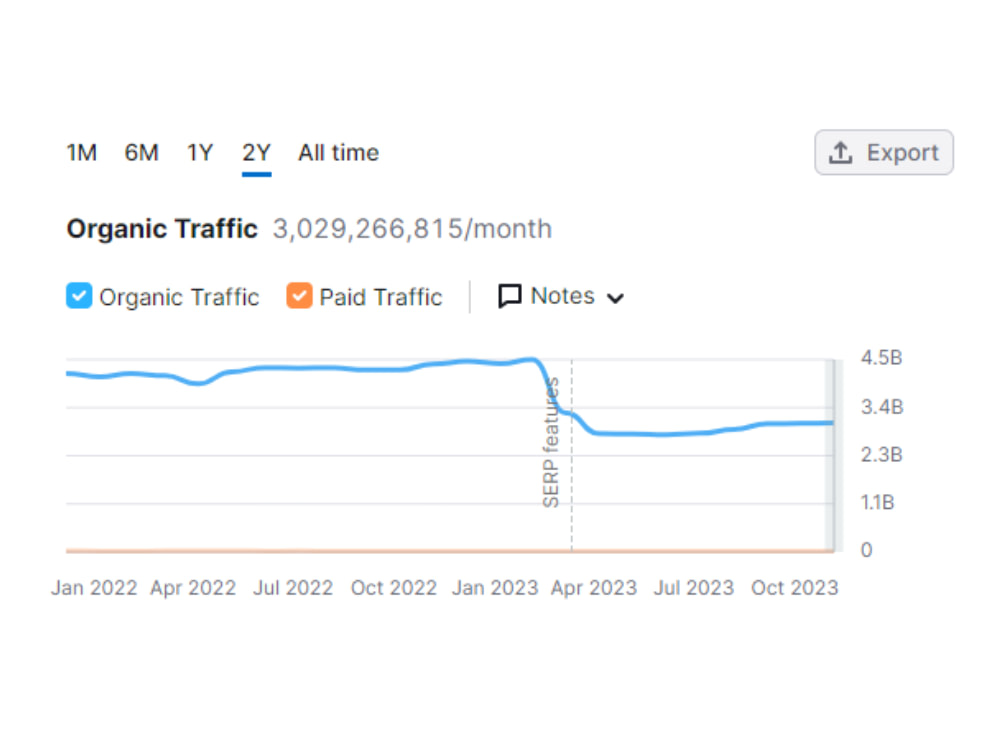Click the Oct 2023 axis label
Viewport: 1000px width, 750px height.
point(795,587)
